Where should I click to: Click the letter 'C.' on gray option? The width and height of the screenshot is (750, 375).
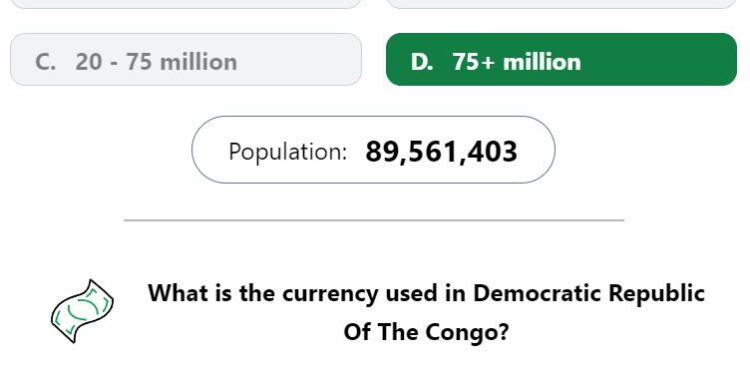(45, 62)
